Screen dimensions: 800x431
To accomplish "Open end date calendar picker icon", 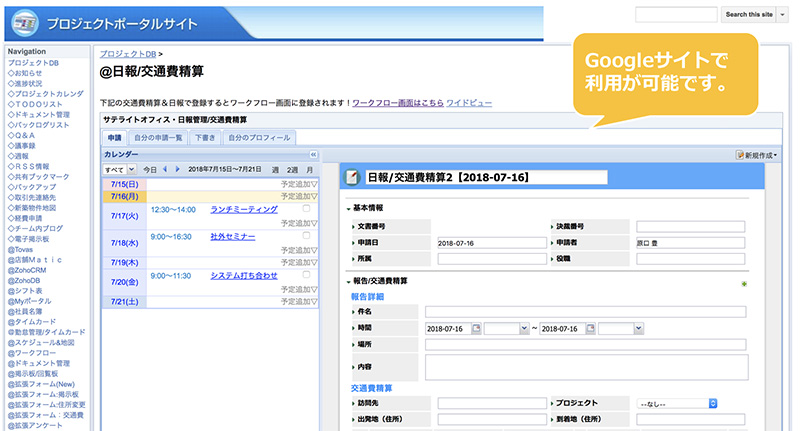I will point(590,328).
